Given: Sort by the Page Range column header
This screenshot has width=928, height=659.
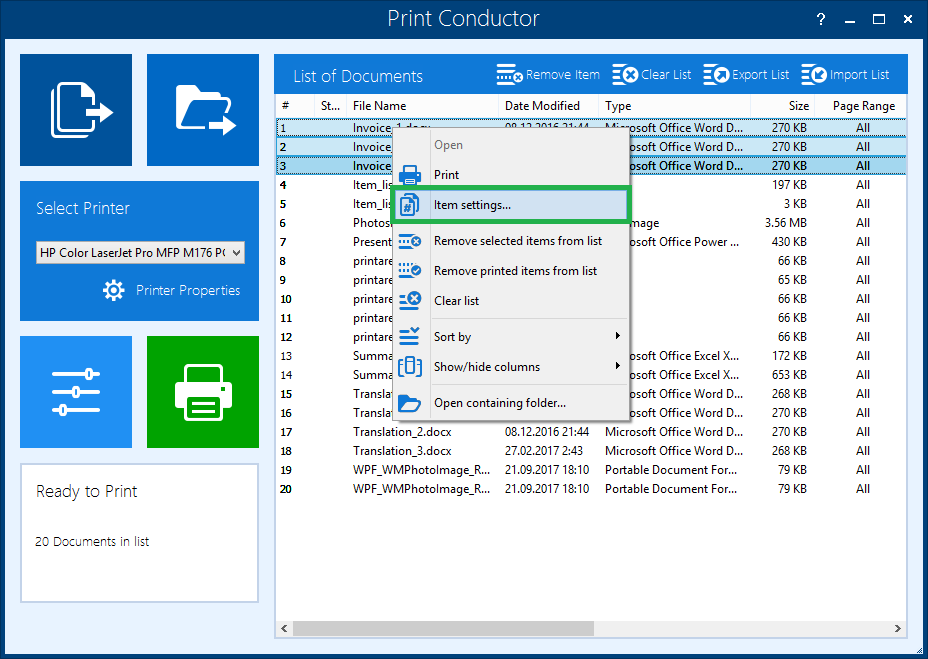Looking at the screenshot, I should (863, 106).
